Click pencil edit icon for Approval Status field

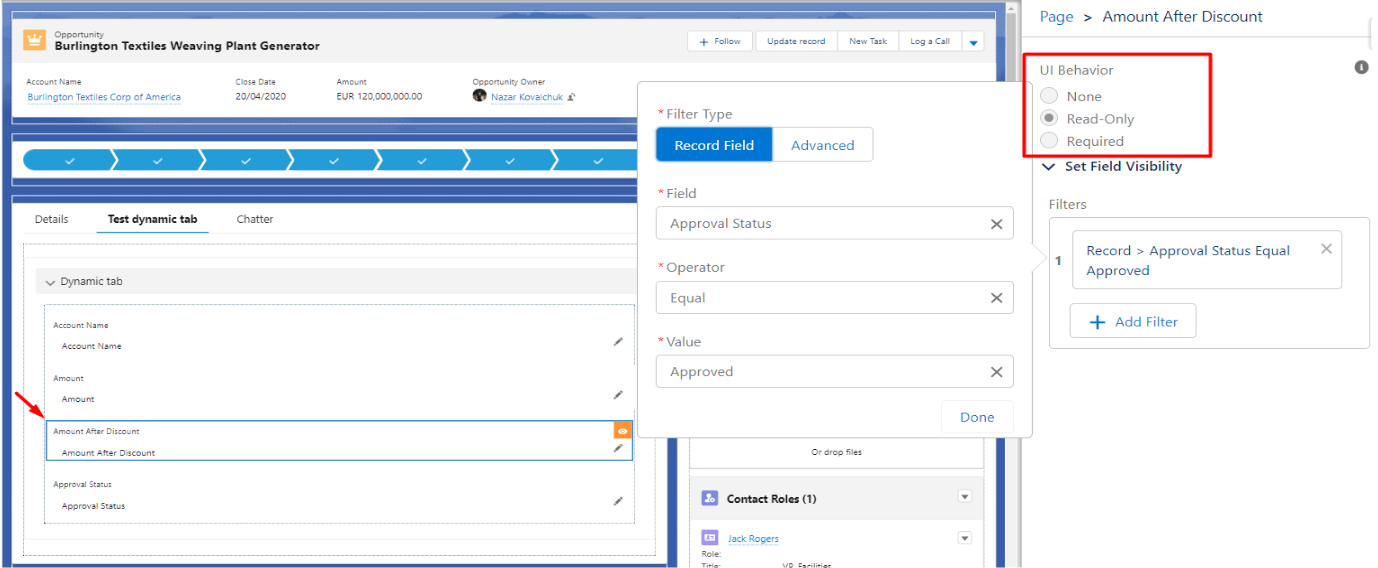pos(618,502)
